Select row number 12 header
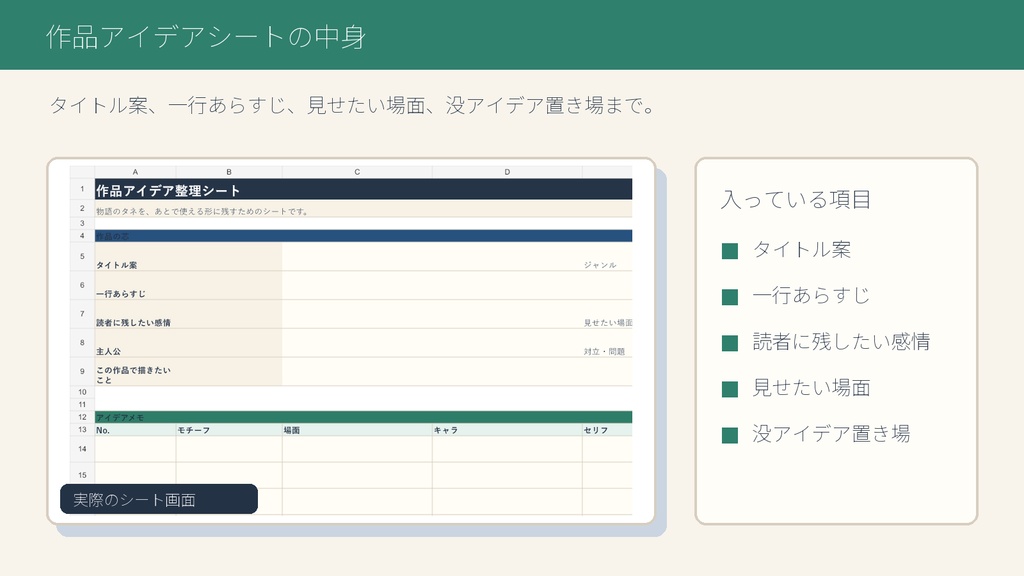 (82, 417)
